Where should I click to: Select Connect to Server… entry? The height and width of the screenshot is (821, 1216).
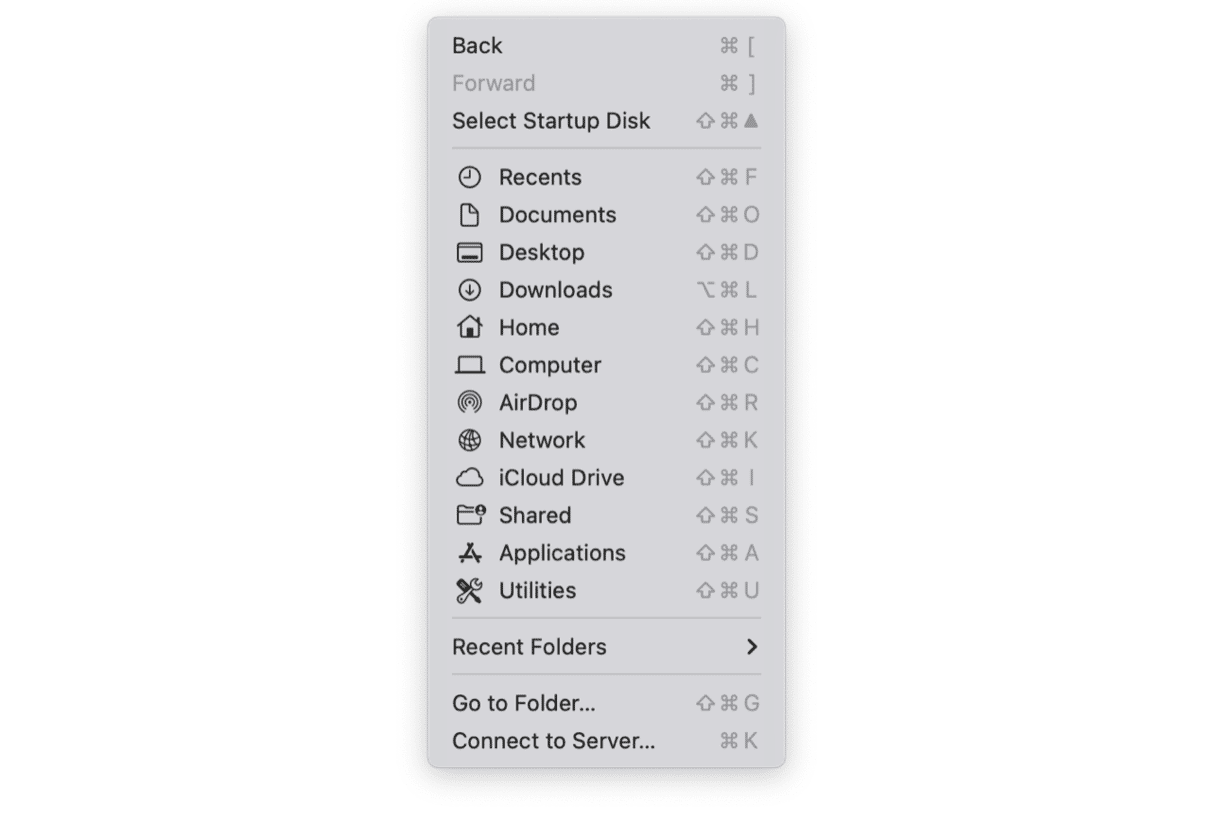[606, 741]
